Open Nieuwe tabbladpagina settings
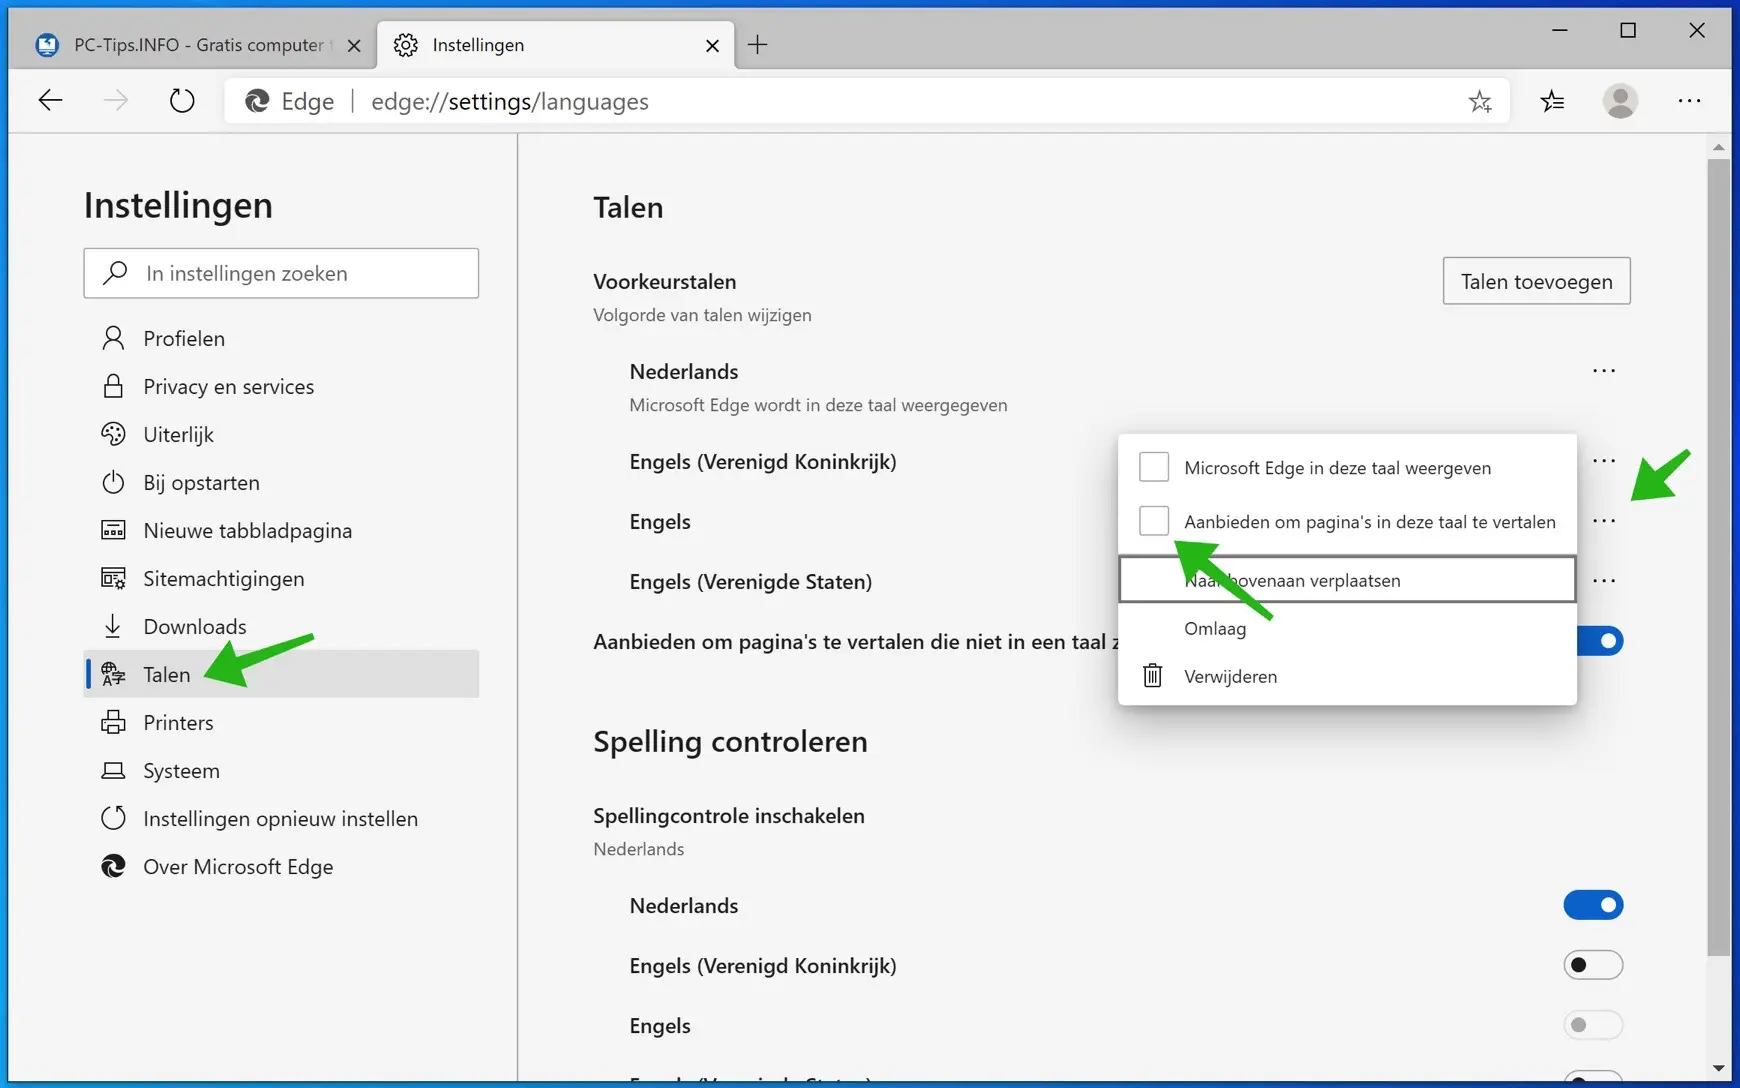The width and height of the screenshot is (1740, 1088). pos(281,530)
